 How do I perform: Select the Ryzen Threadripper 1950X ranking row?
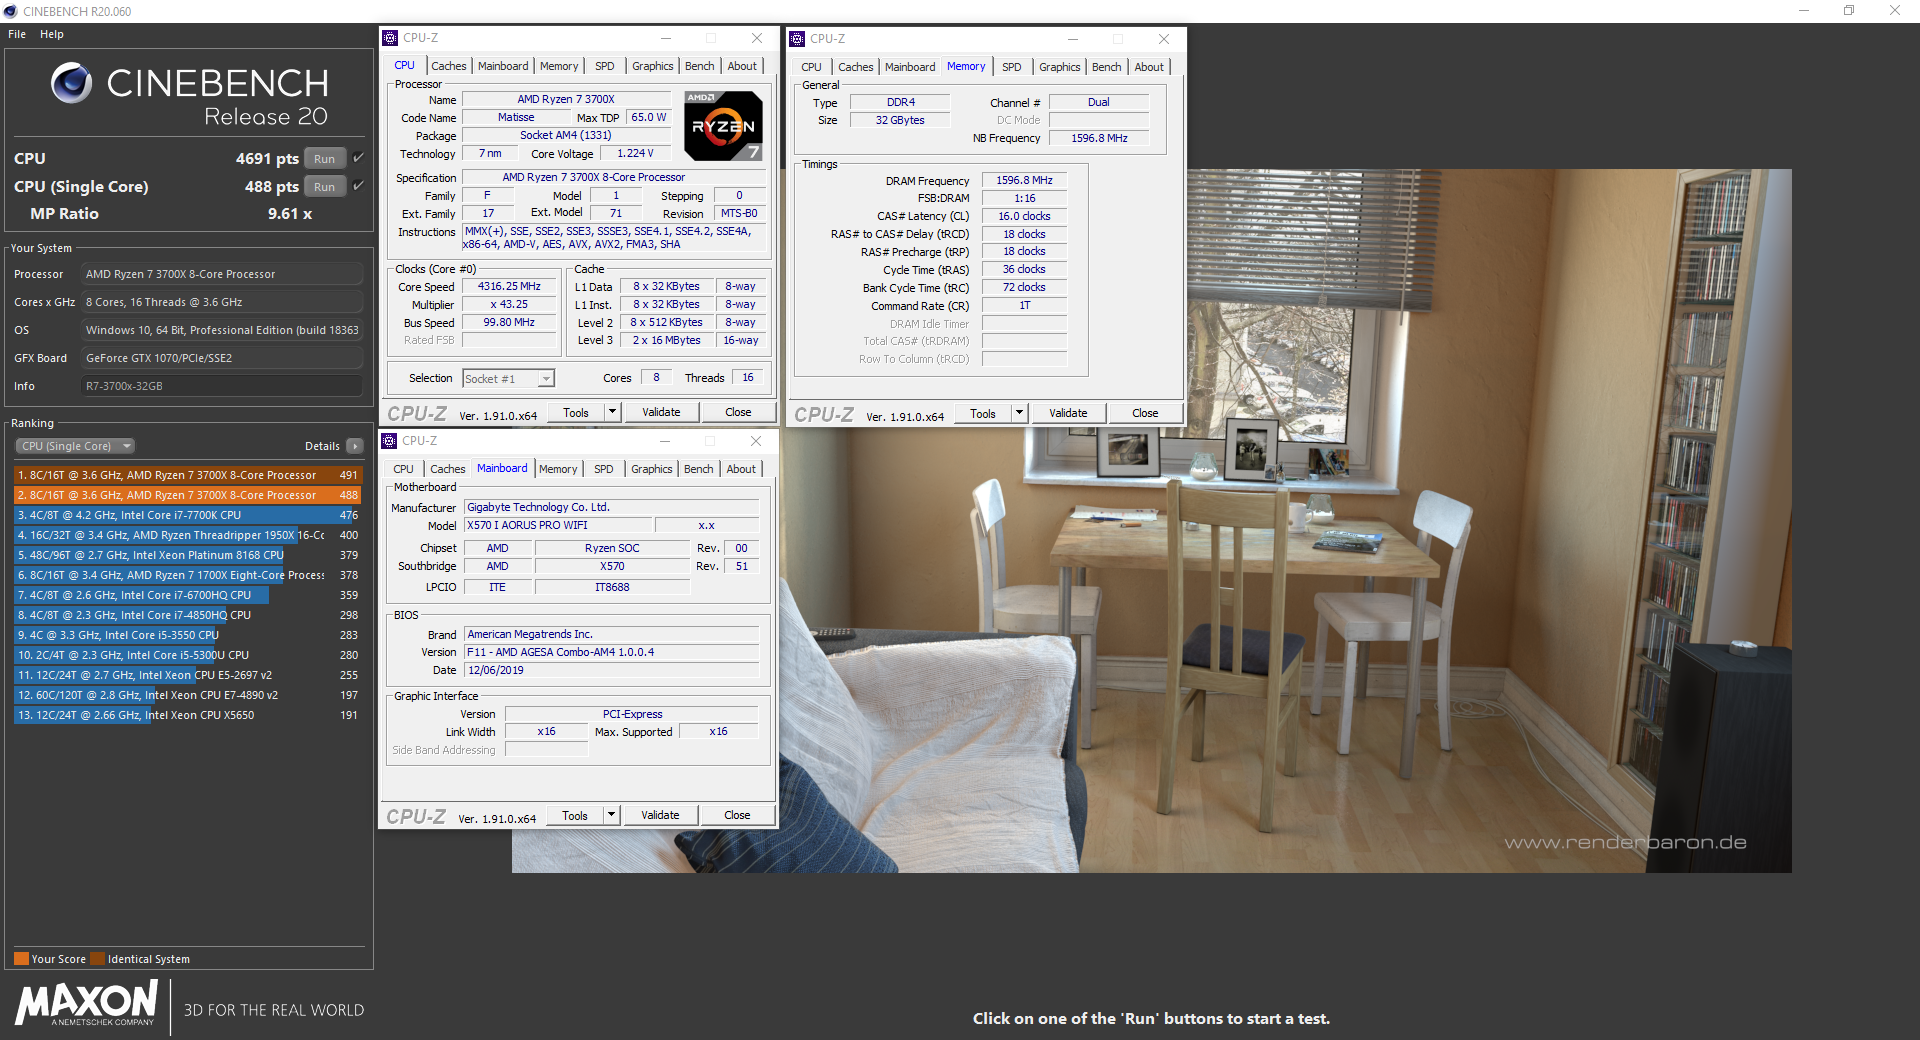[188, 535]
